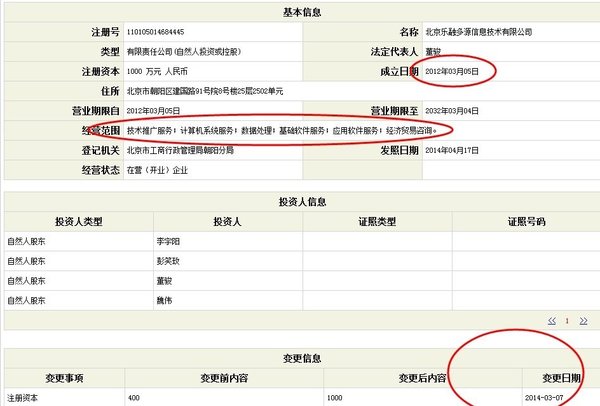600x406 pixels.
Task: Click the 类型 field label
Action: [x=110, y=51]
